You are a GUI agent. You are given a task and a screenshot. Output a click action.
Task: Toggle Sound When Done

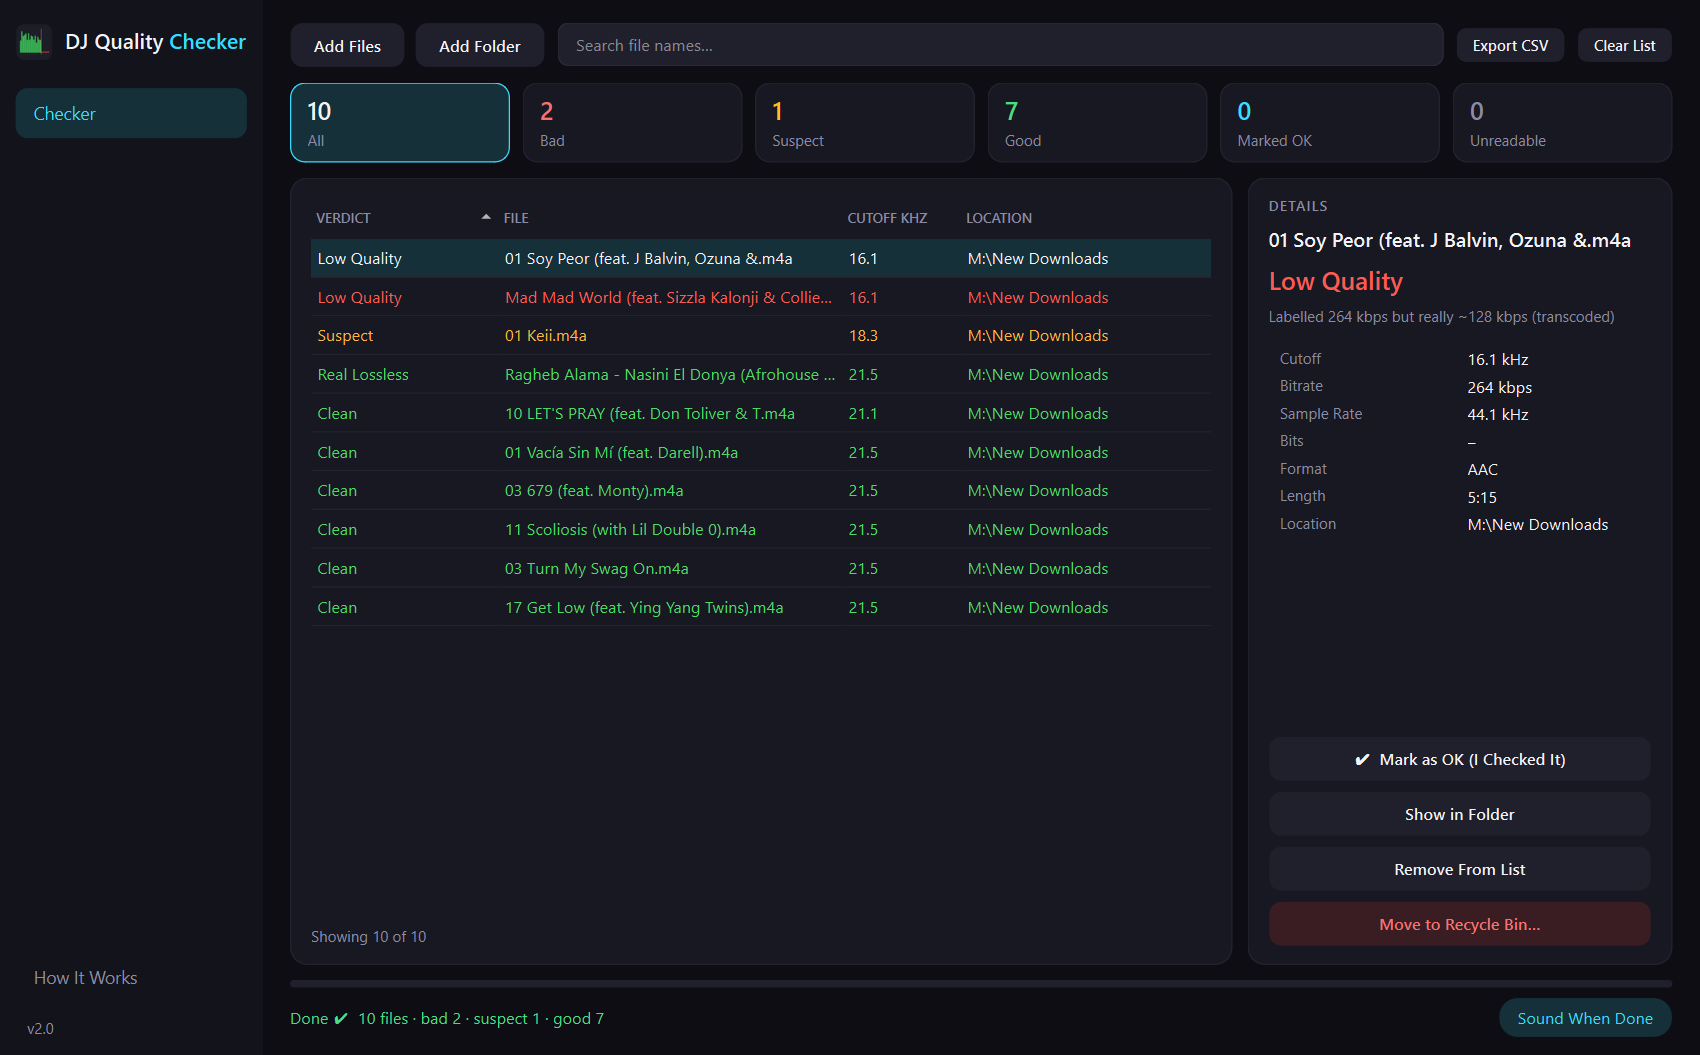(x=1585, y=1018)
